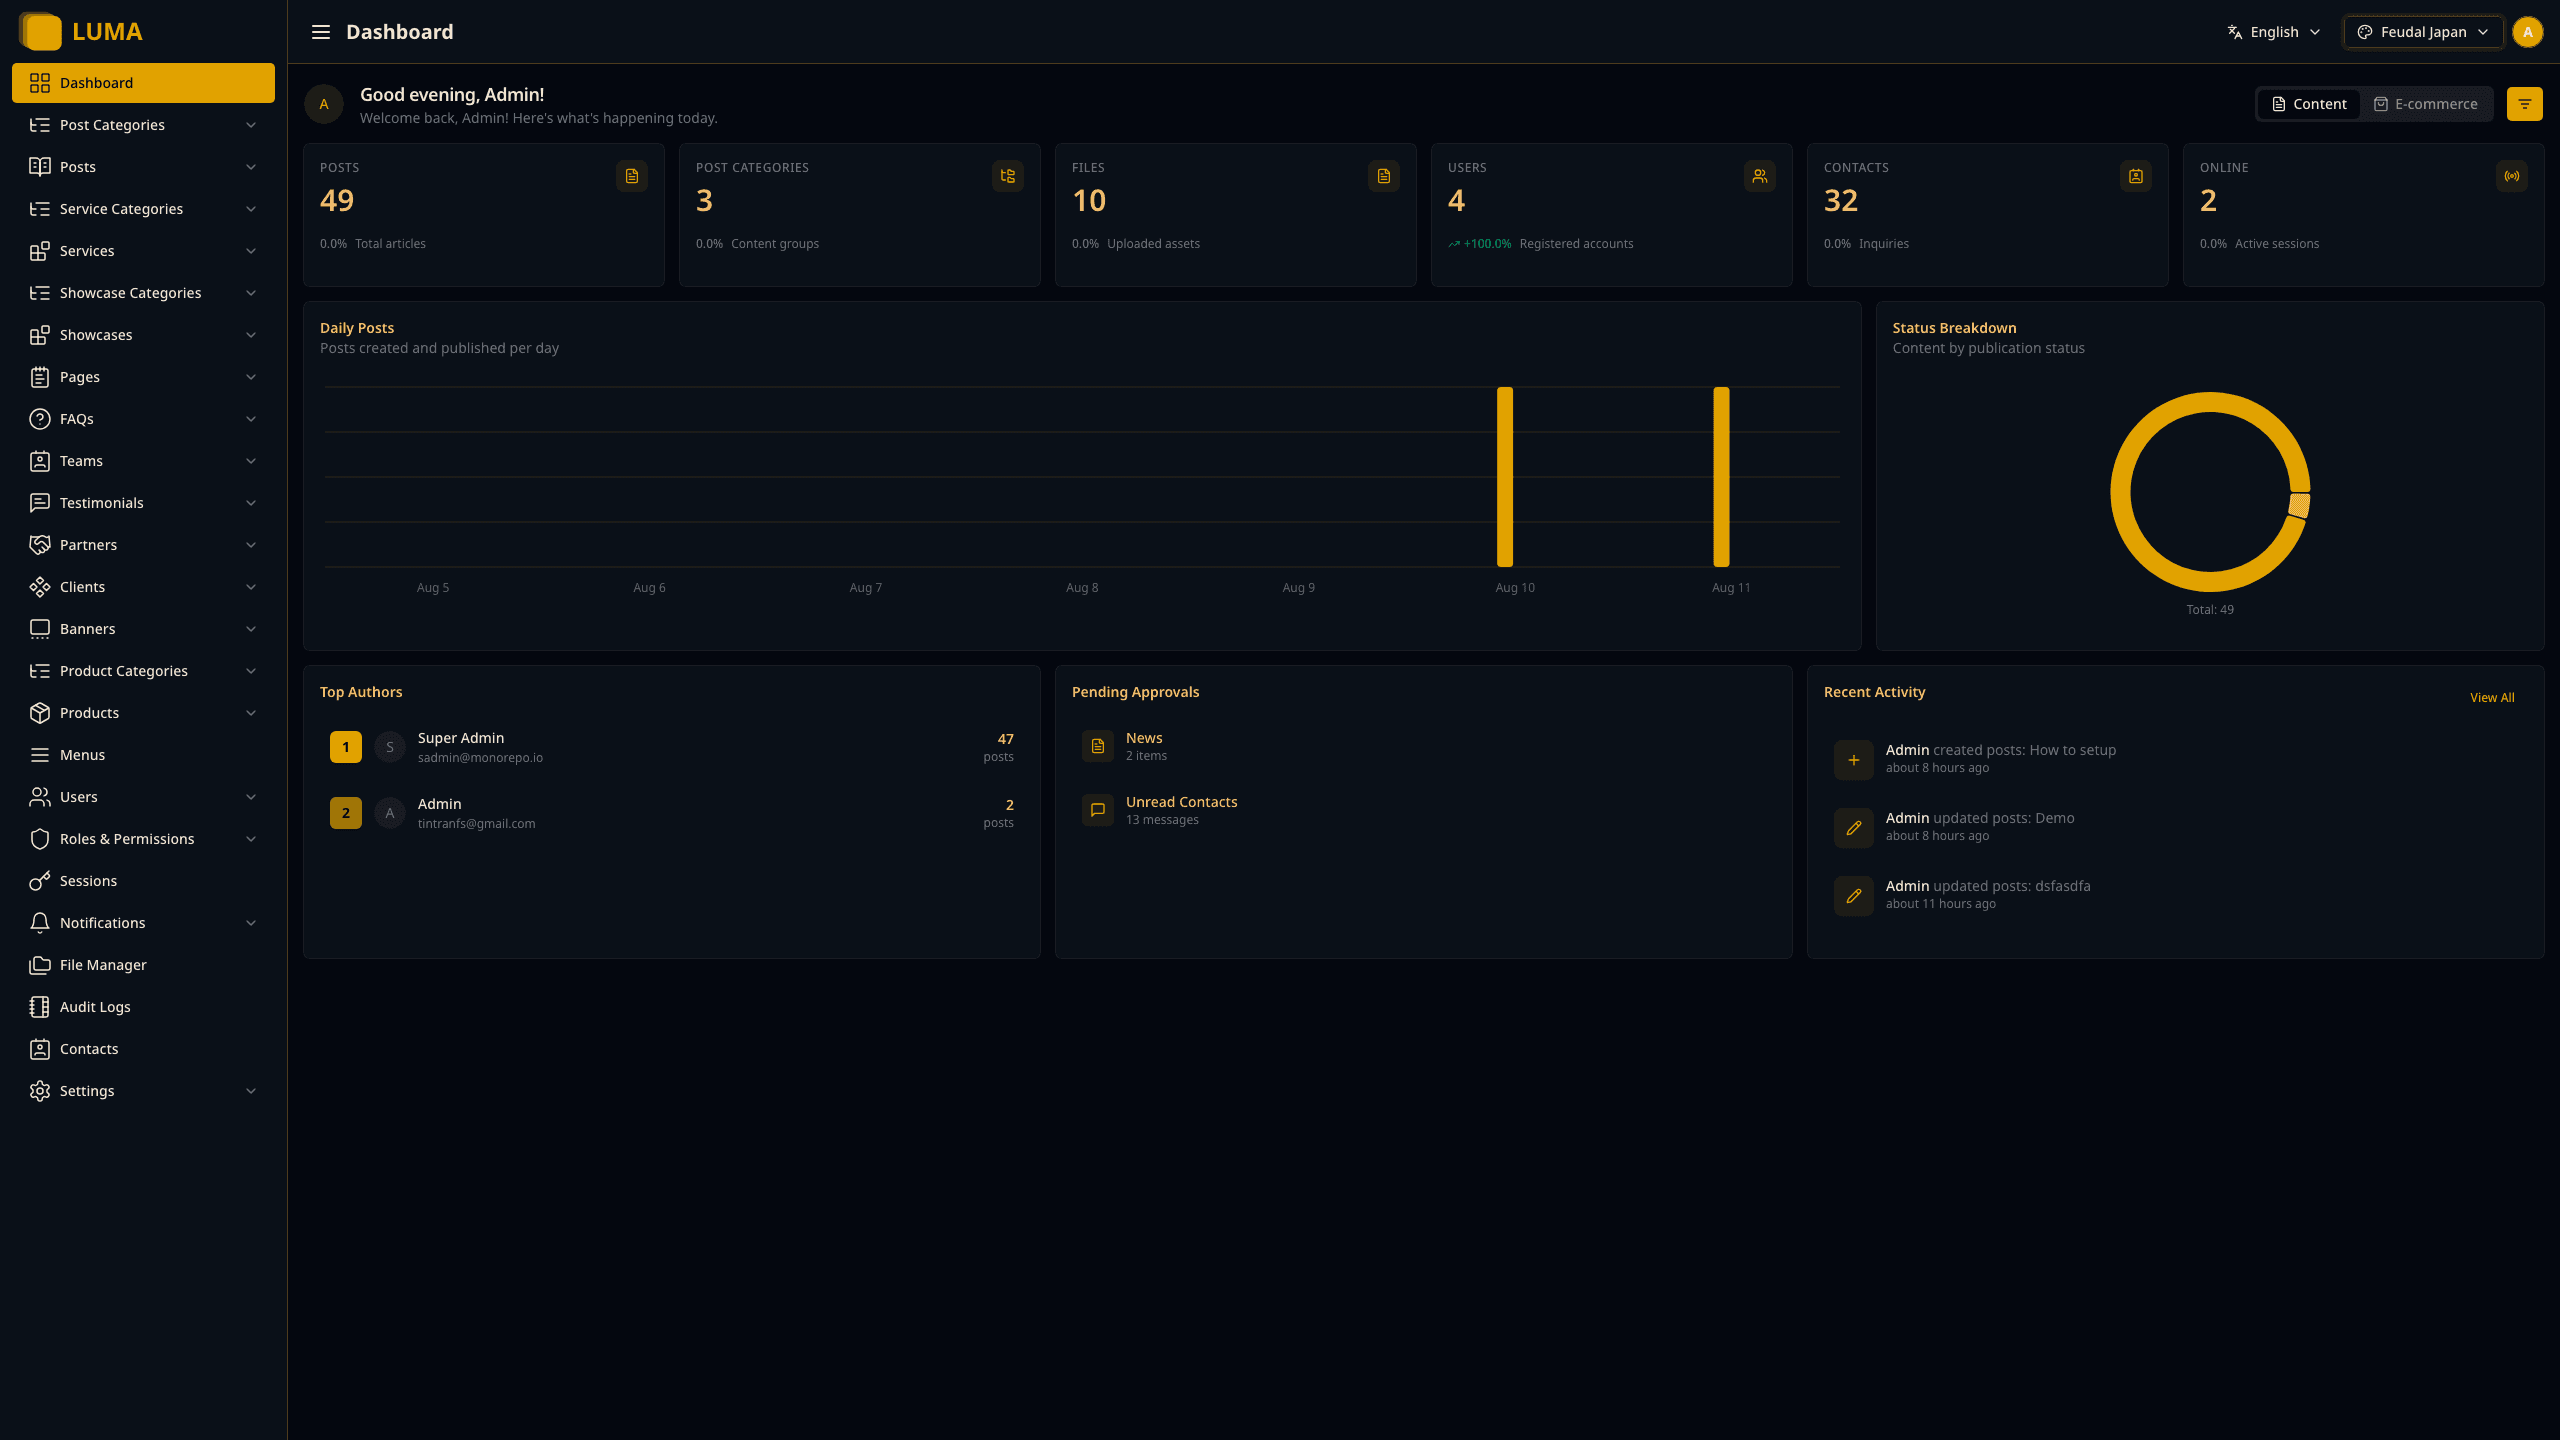Open the user avatar in top bar

click(2528, 32)
